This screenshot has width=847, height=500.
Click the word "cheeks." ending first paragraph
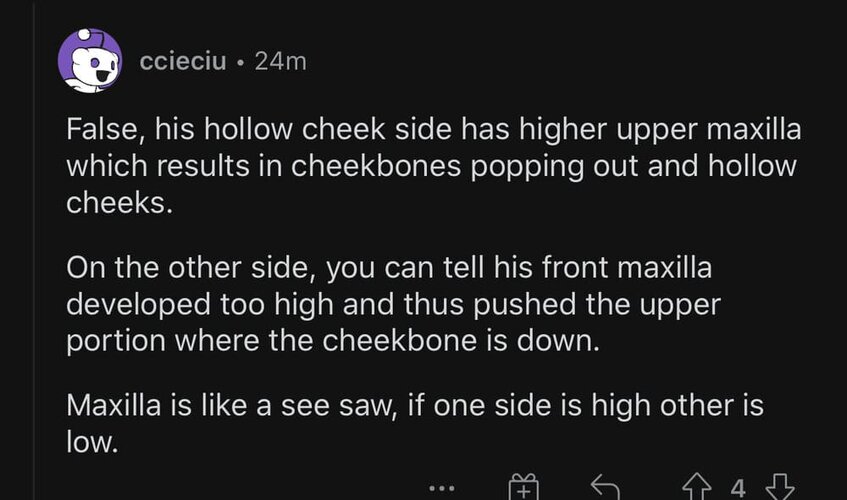coord(119,202)
